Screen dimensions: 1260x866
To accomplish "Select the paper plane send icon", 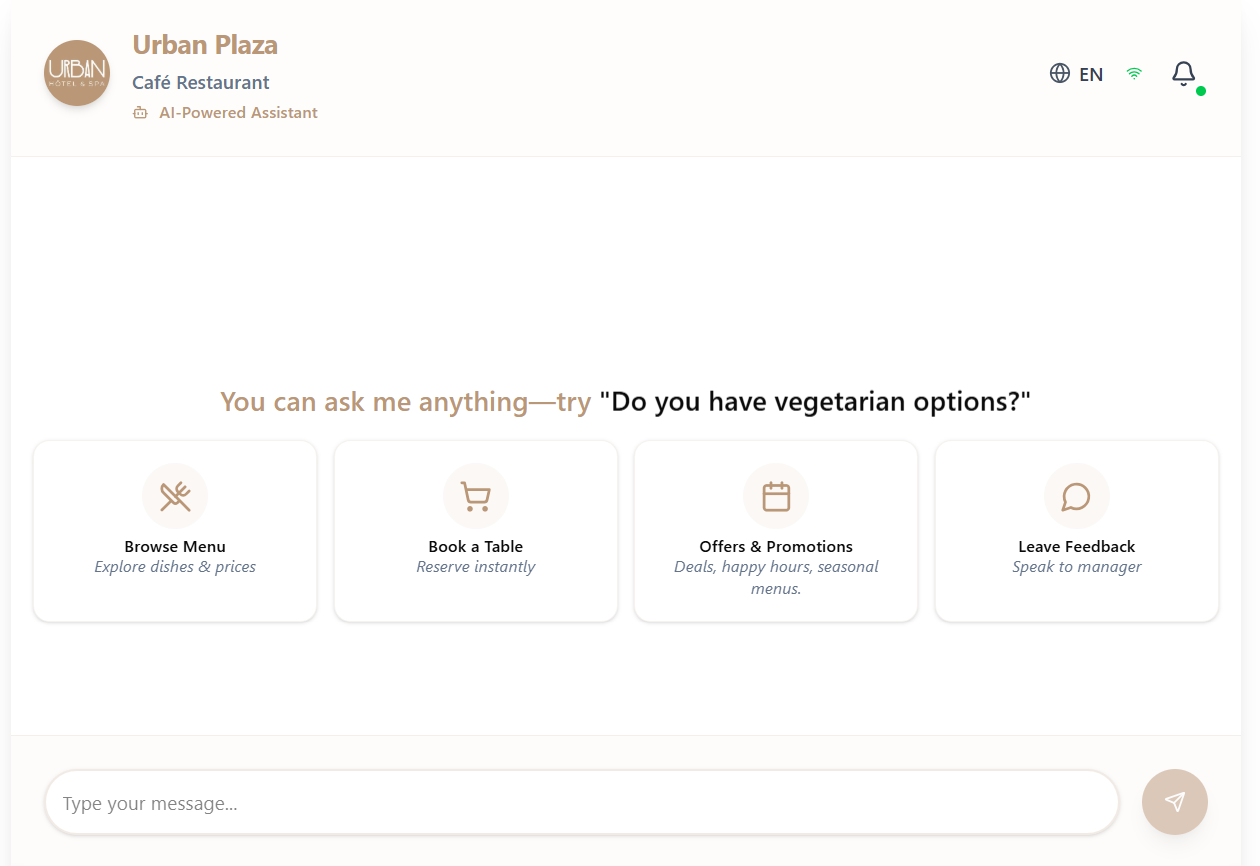I will coord(1174,802).
